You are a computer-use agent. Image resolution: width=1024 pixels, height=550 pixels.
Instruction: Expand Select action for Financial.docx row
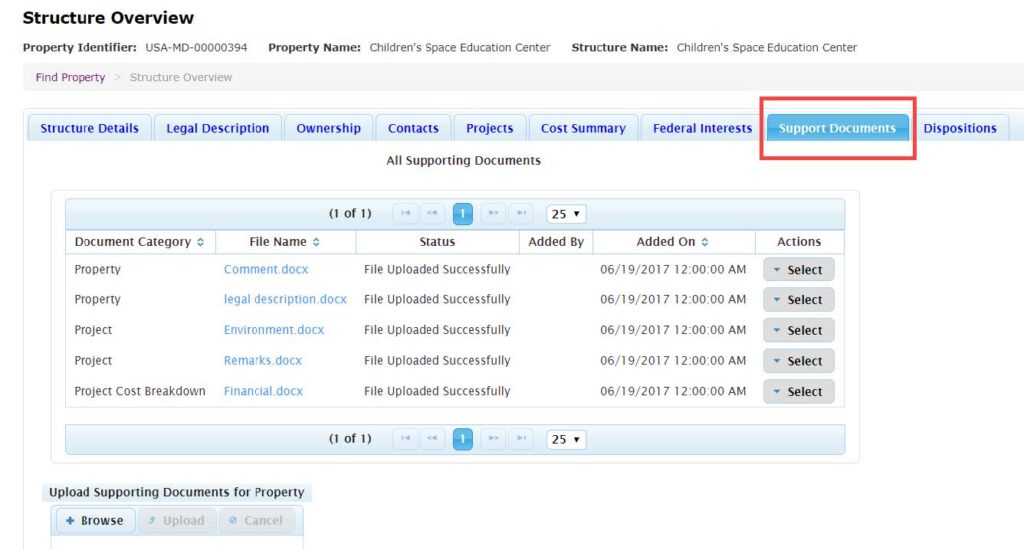798,392
